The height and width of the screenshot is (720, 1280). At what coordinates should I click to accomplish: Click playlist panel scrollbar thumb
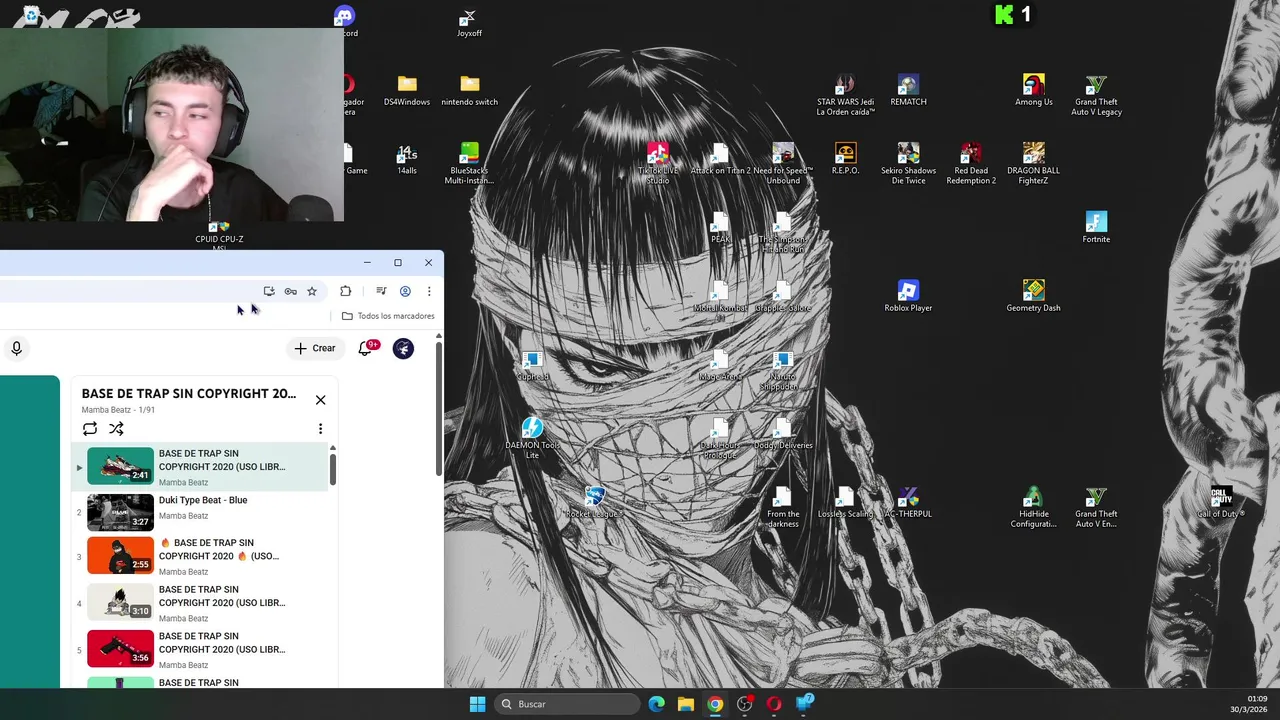332,468
